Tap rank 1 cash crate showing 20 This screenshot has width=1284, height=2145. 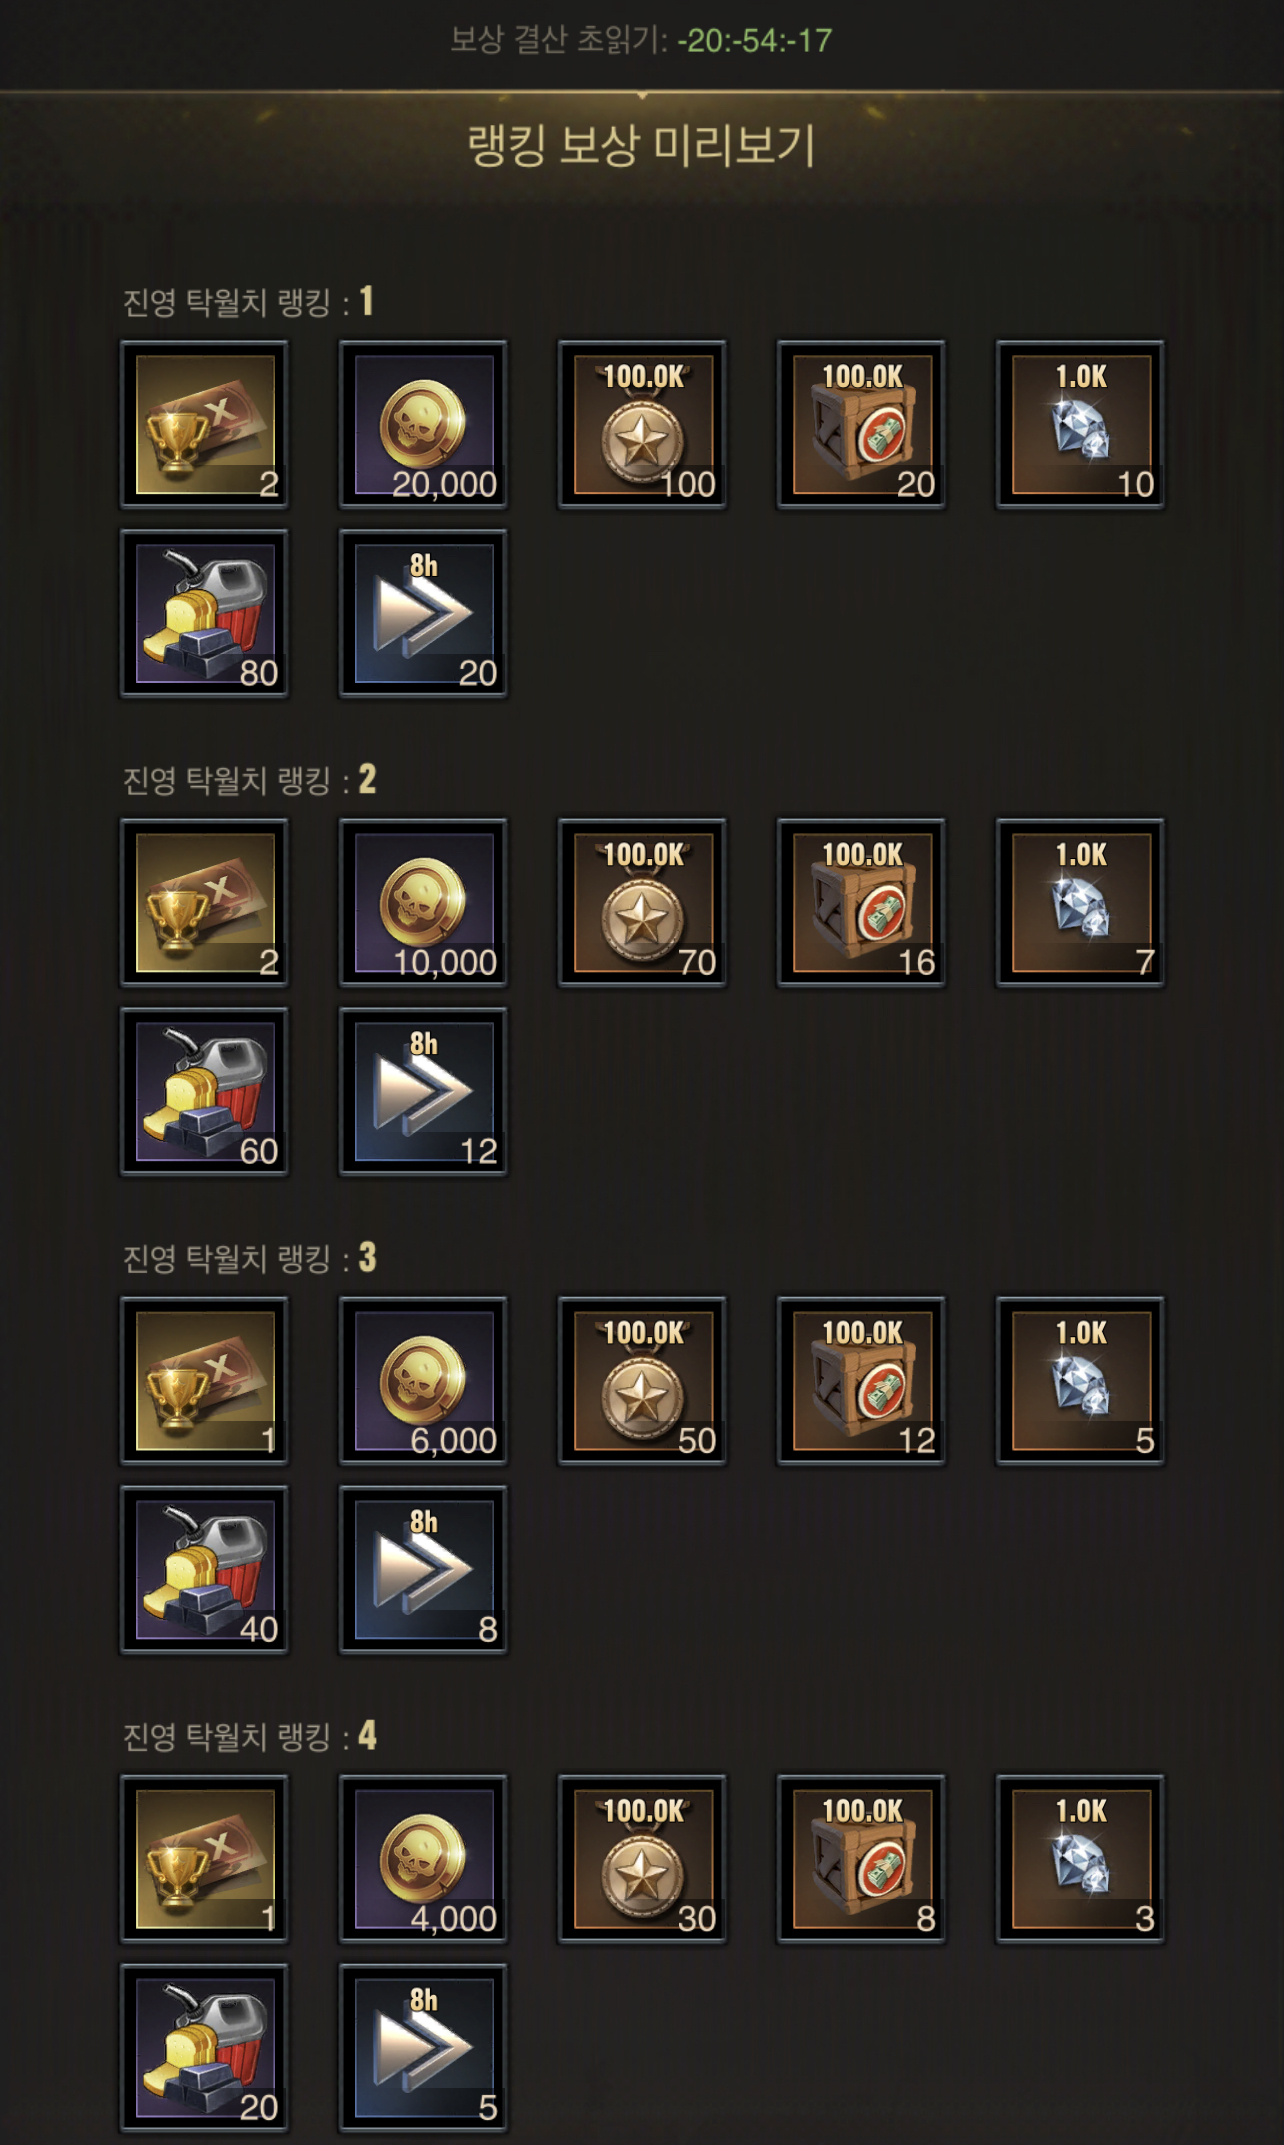(x=861, y=424)
